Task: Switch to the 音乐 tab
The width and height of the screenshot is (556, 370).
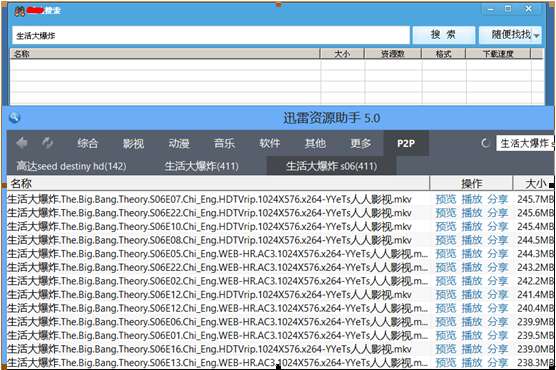Action: [224, 143]
